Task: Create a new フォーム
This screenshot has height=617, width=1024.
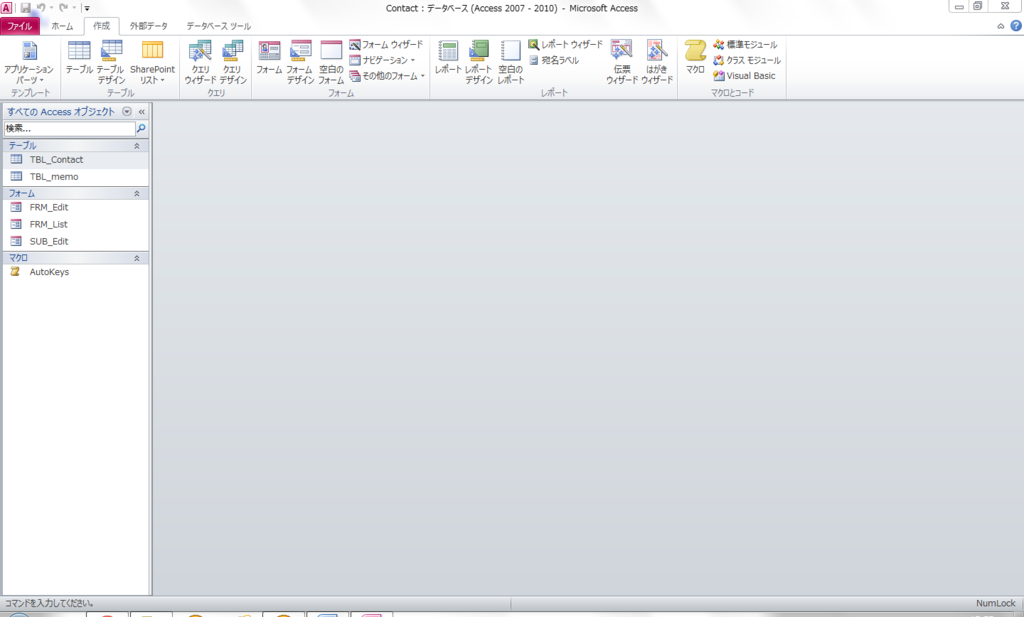Action: tap(269, 57)
